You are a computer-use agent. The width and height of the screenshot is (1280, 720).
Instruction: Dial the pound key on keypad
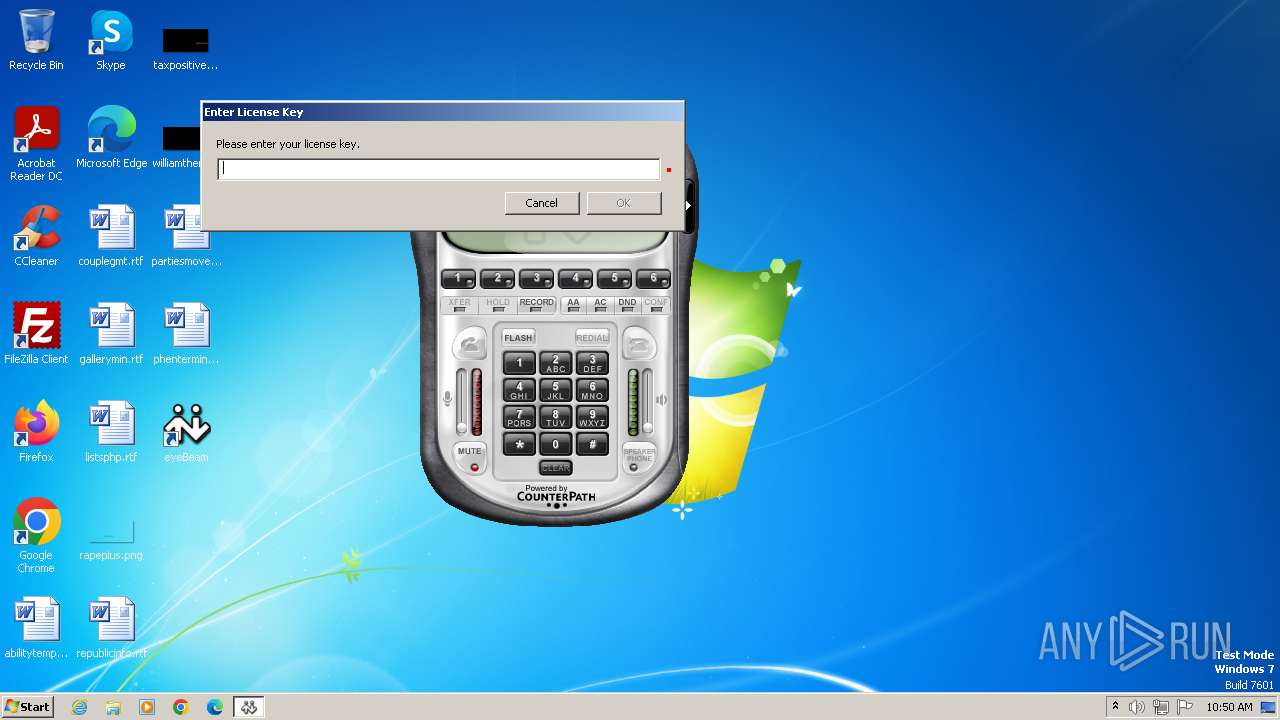(x=592, y=445)
